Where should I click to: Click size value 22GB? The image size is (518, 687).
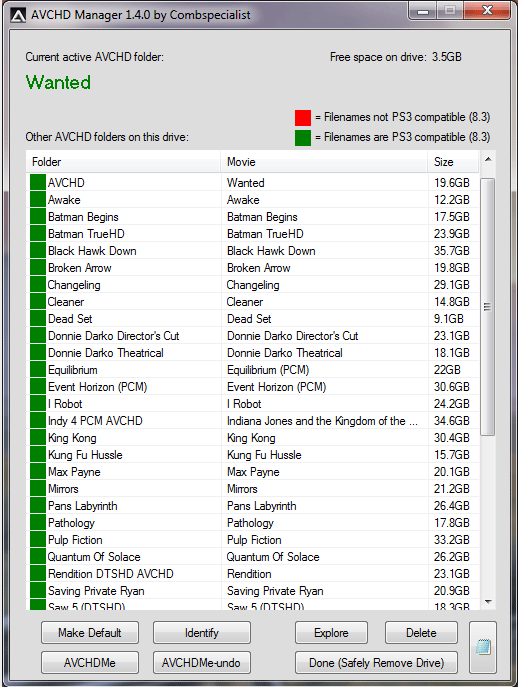[x=447, y=370]
